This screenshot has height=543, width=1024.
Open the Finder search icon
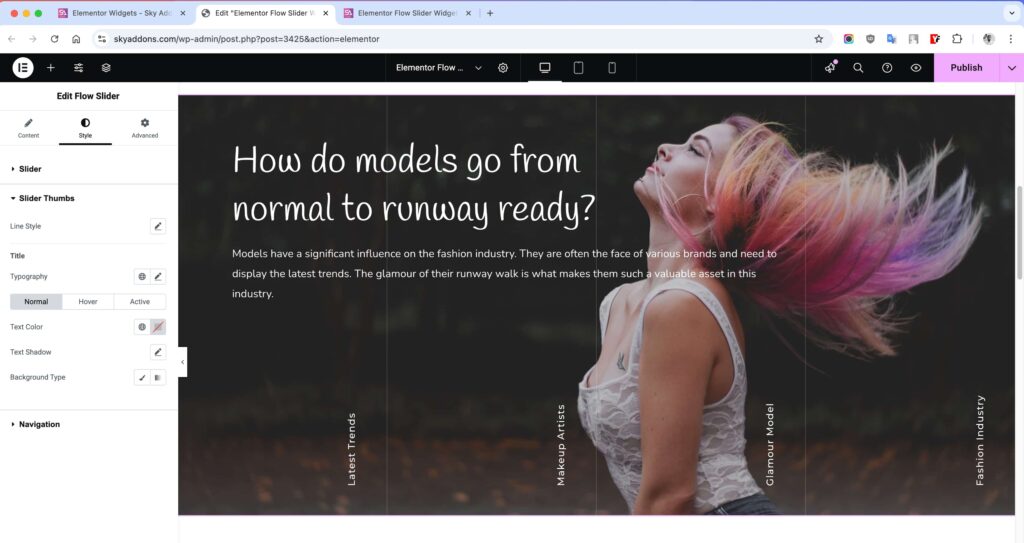[858, 67]
